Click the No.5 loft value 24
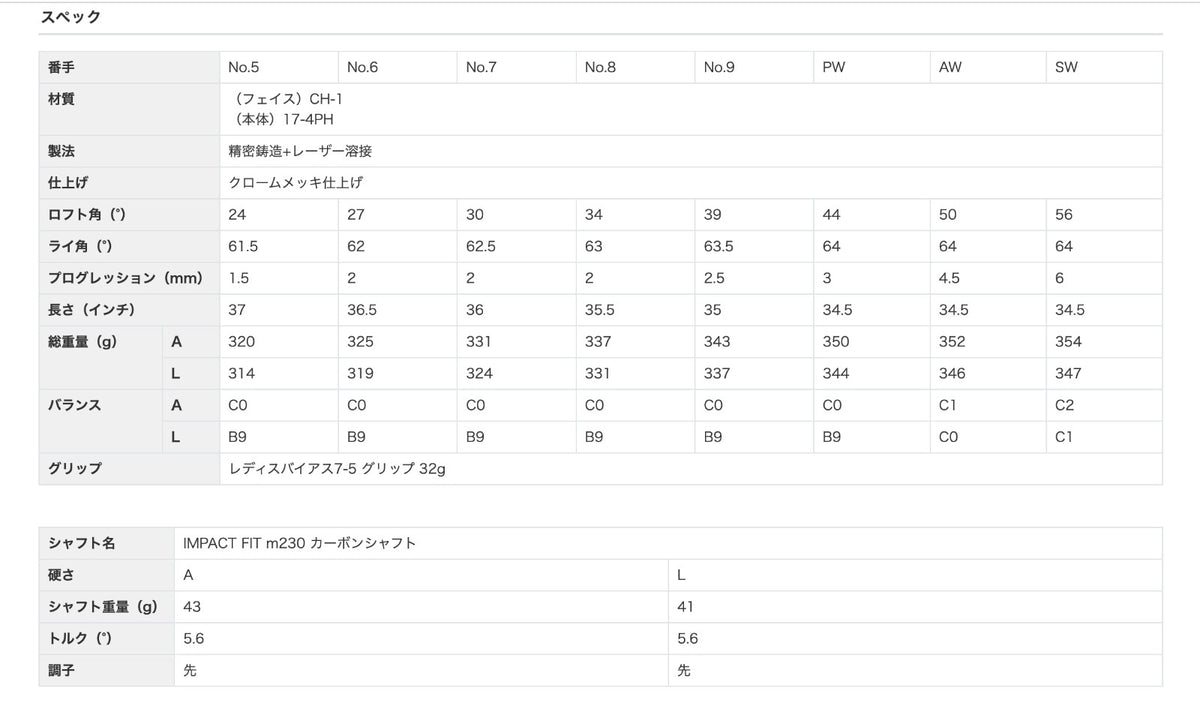Image resolution: width=1200 pixels, height=721 pixels. coord(237,215)
